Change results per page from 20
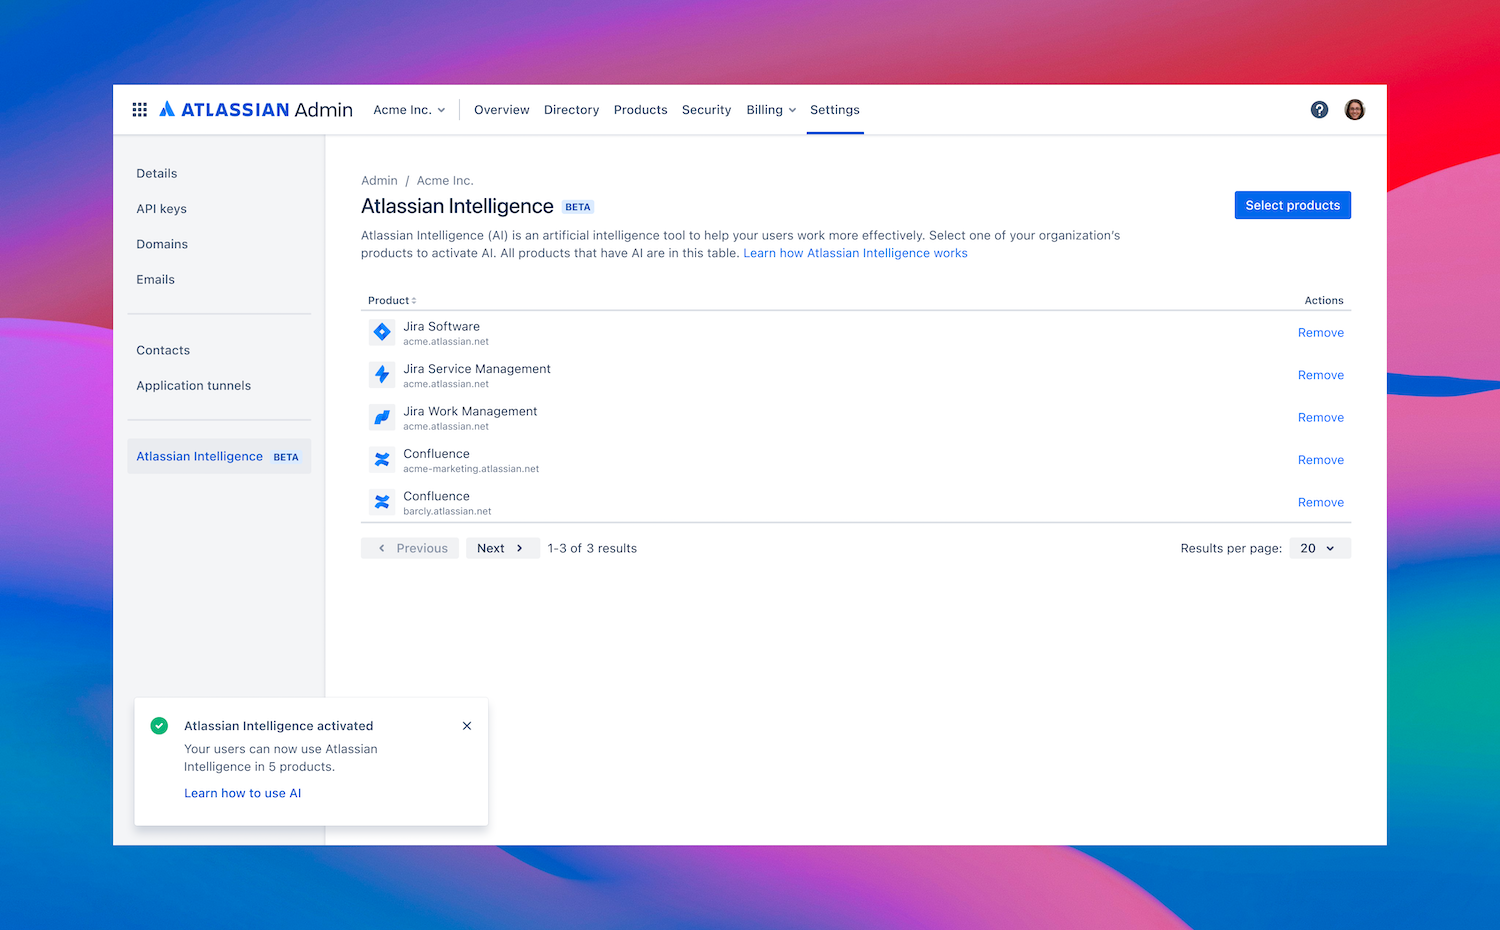The height and width of the screenshot is (930, 1500). click(x=1319, y=548)
